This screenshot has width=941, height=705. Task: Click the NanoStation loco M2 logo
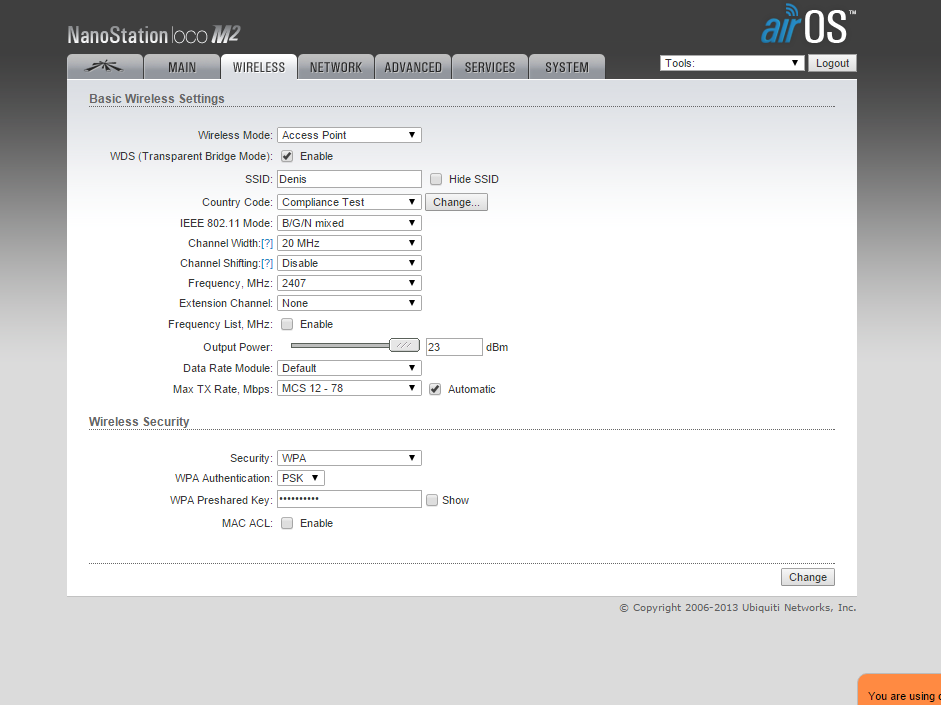tap(154, 35)
